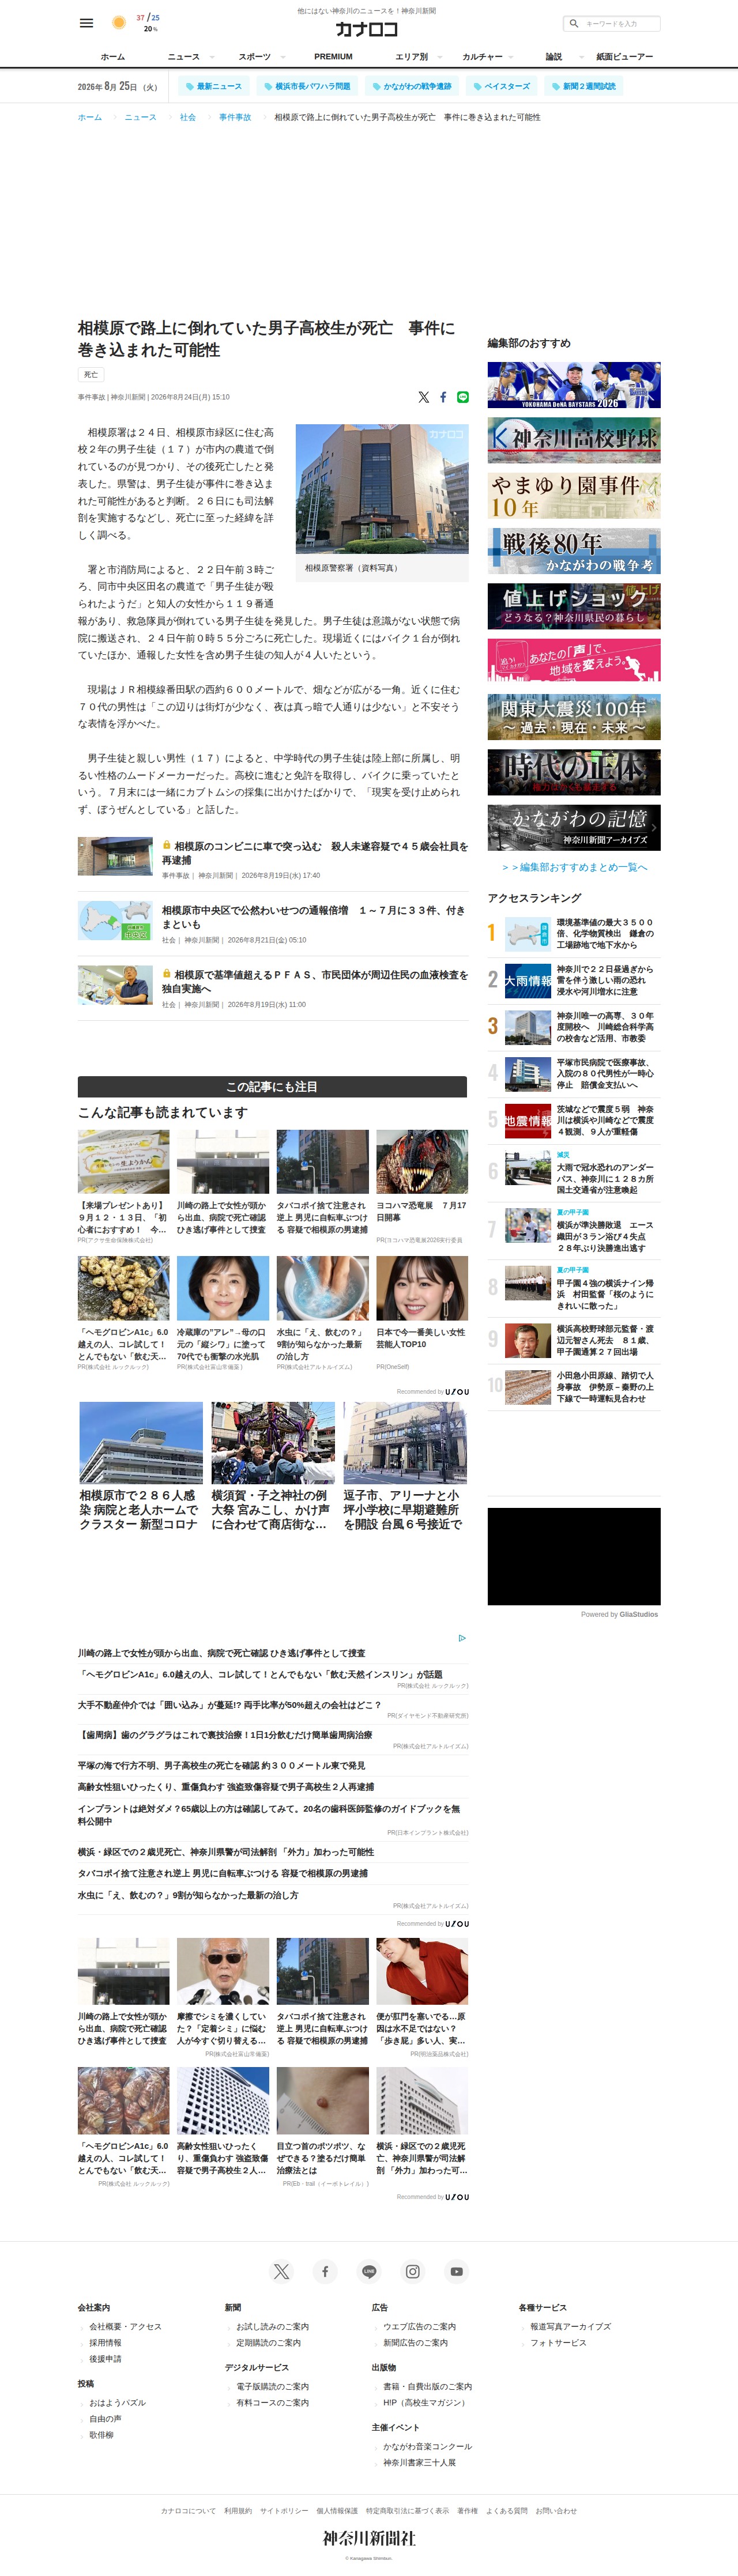Open 紙面ビューアー menu item
The height and width of the screenshot is (2576, 738).
tap(624, 57)
